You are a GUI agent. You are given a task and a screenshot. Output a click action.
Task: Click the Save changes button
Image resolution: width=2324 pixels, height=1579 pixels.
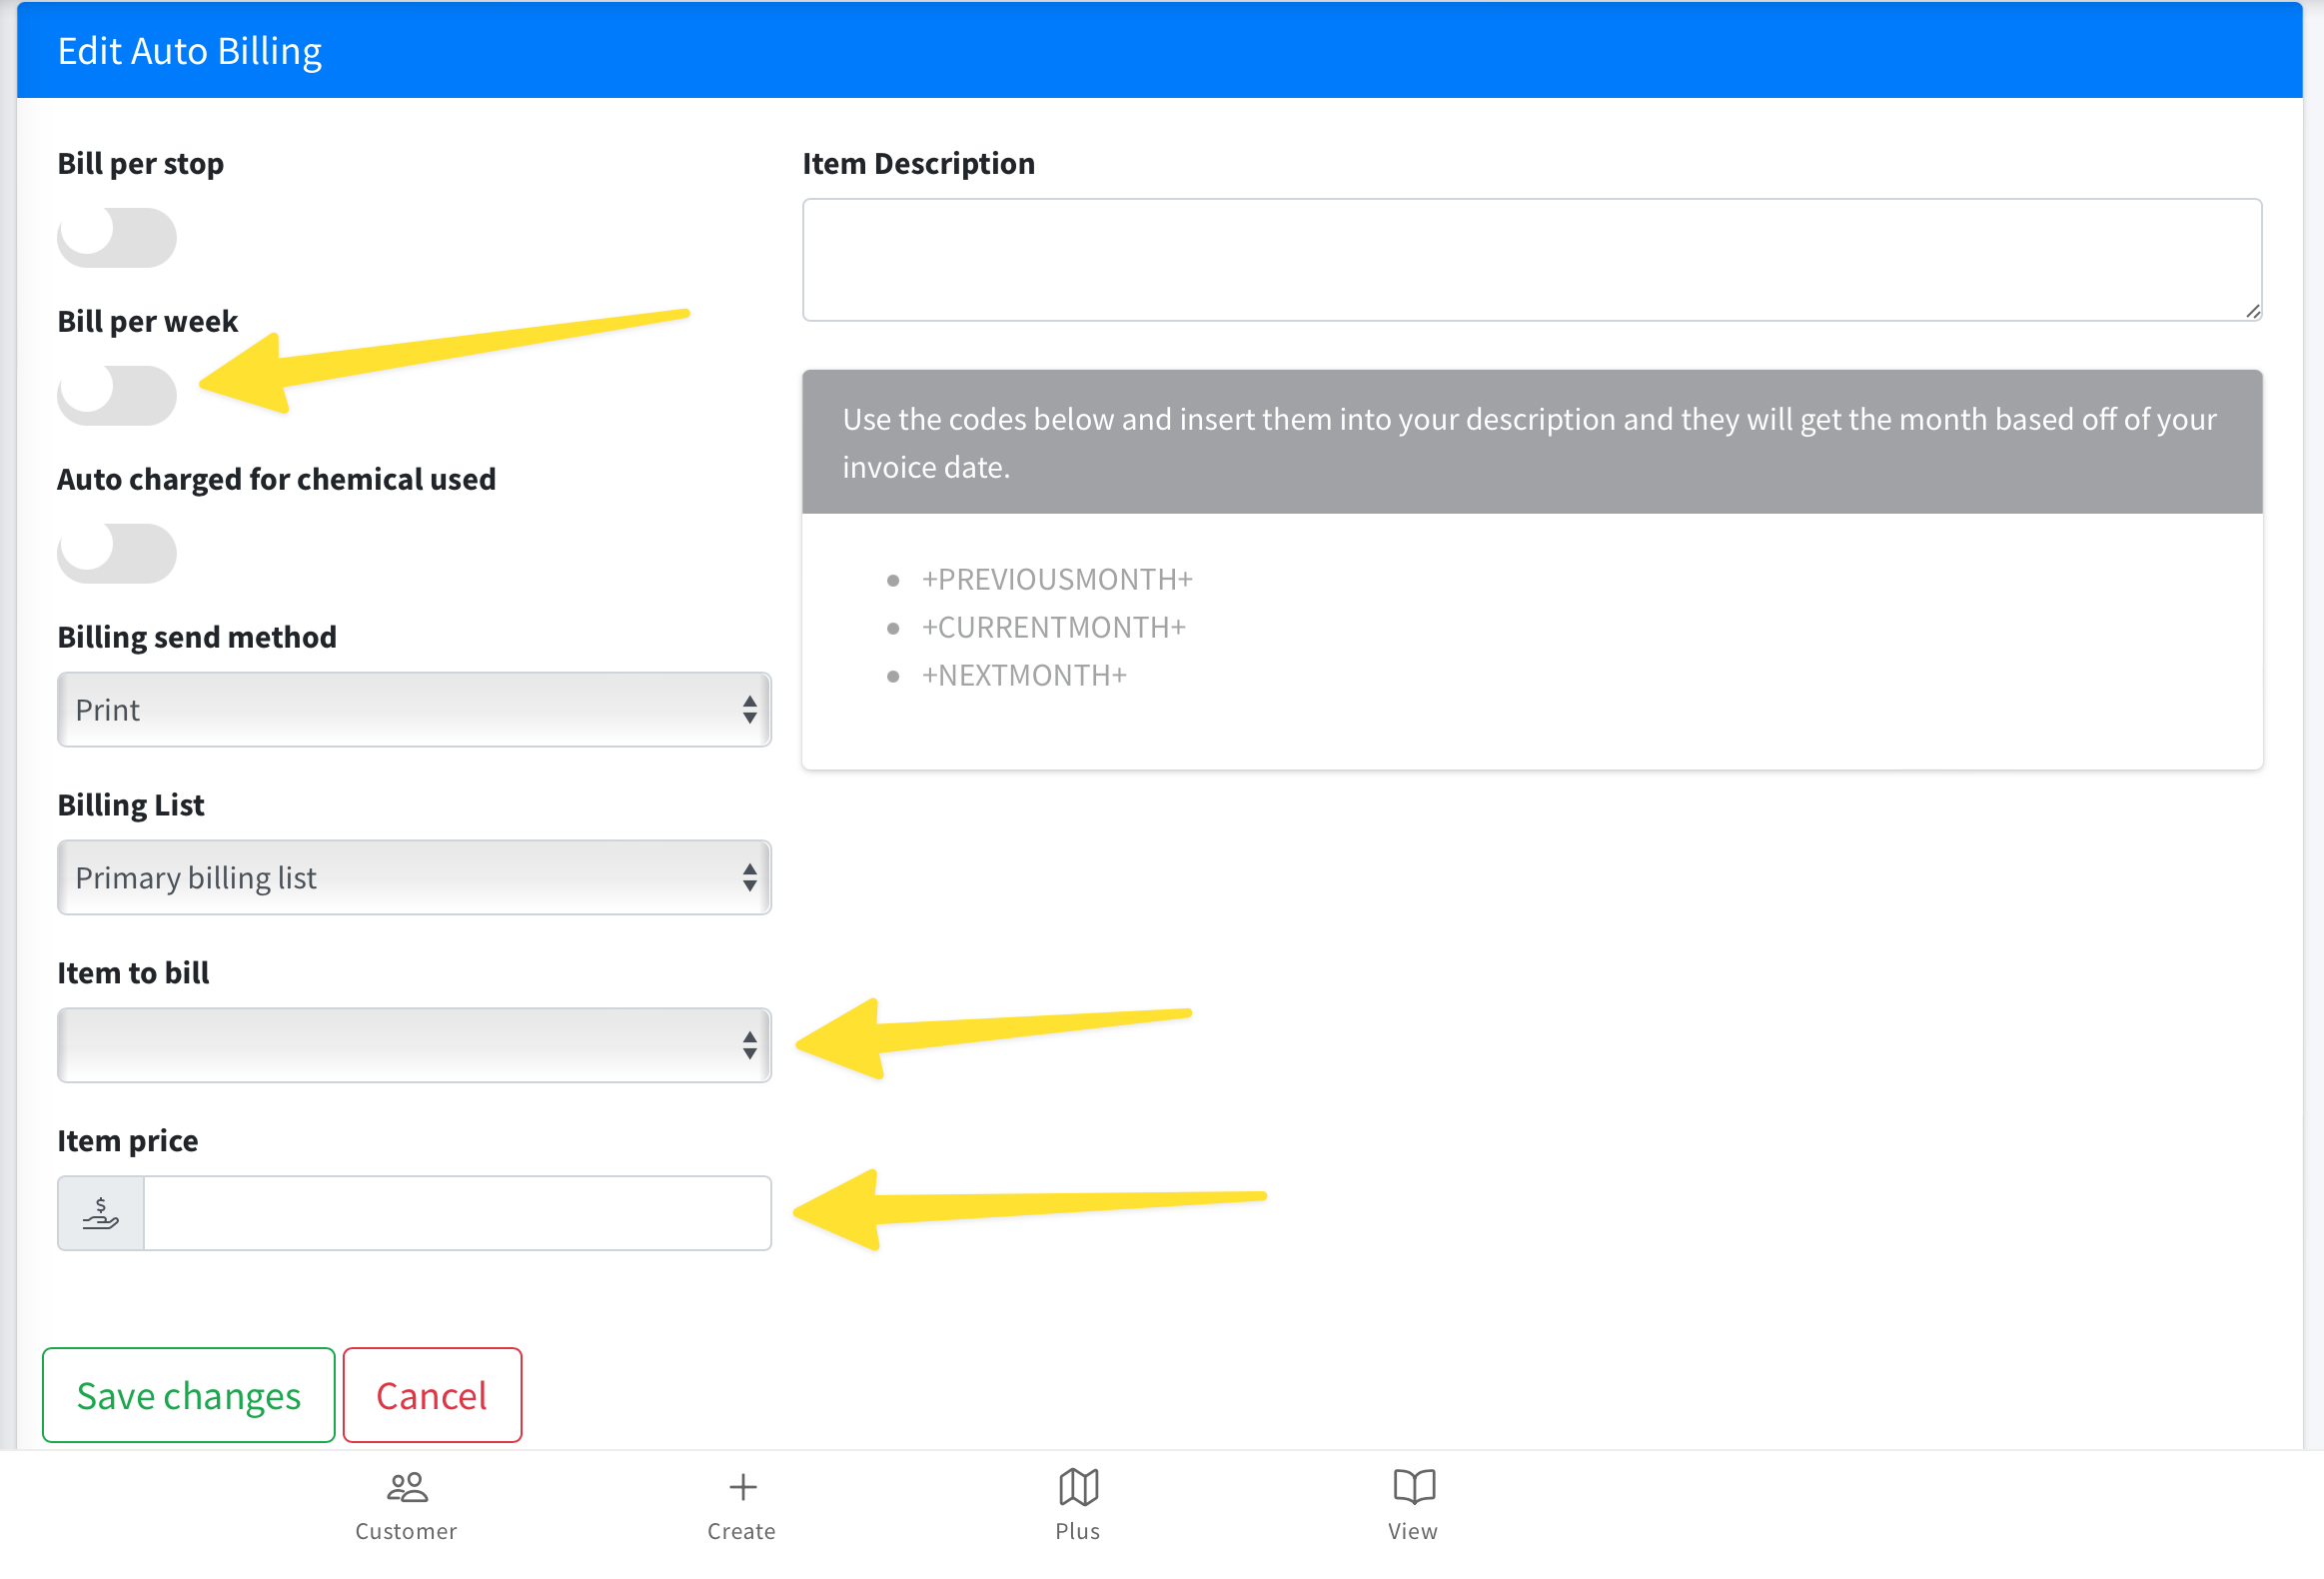[189, 1395]
